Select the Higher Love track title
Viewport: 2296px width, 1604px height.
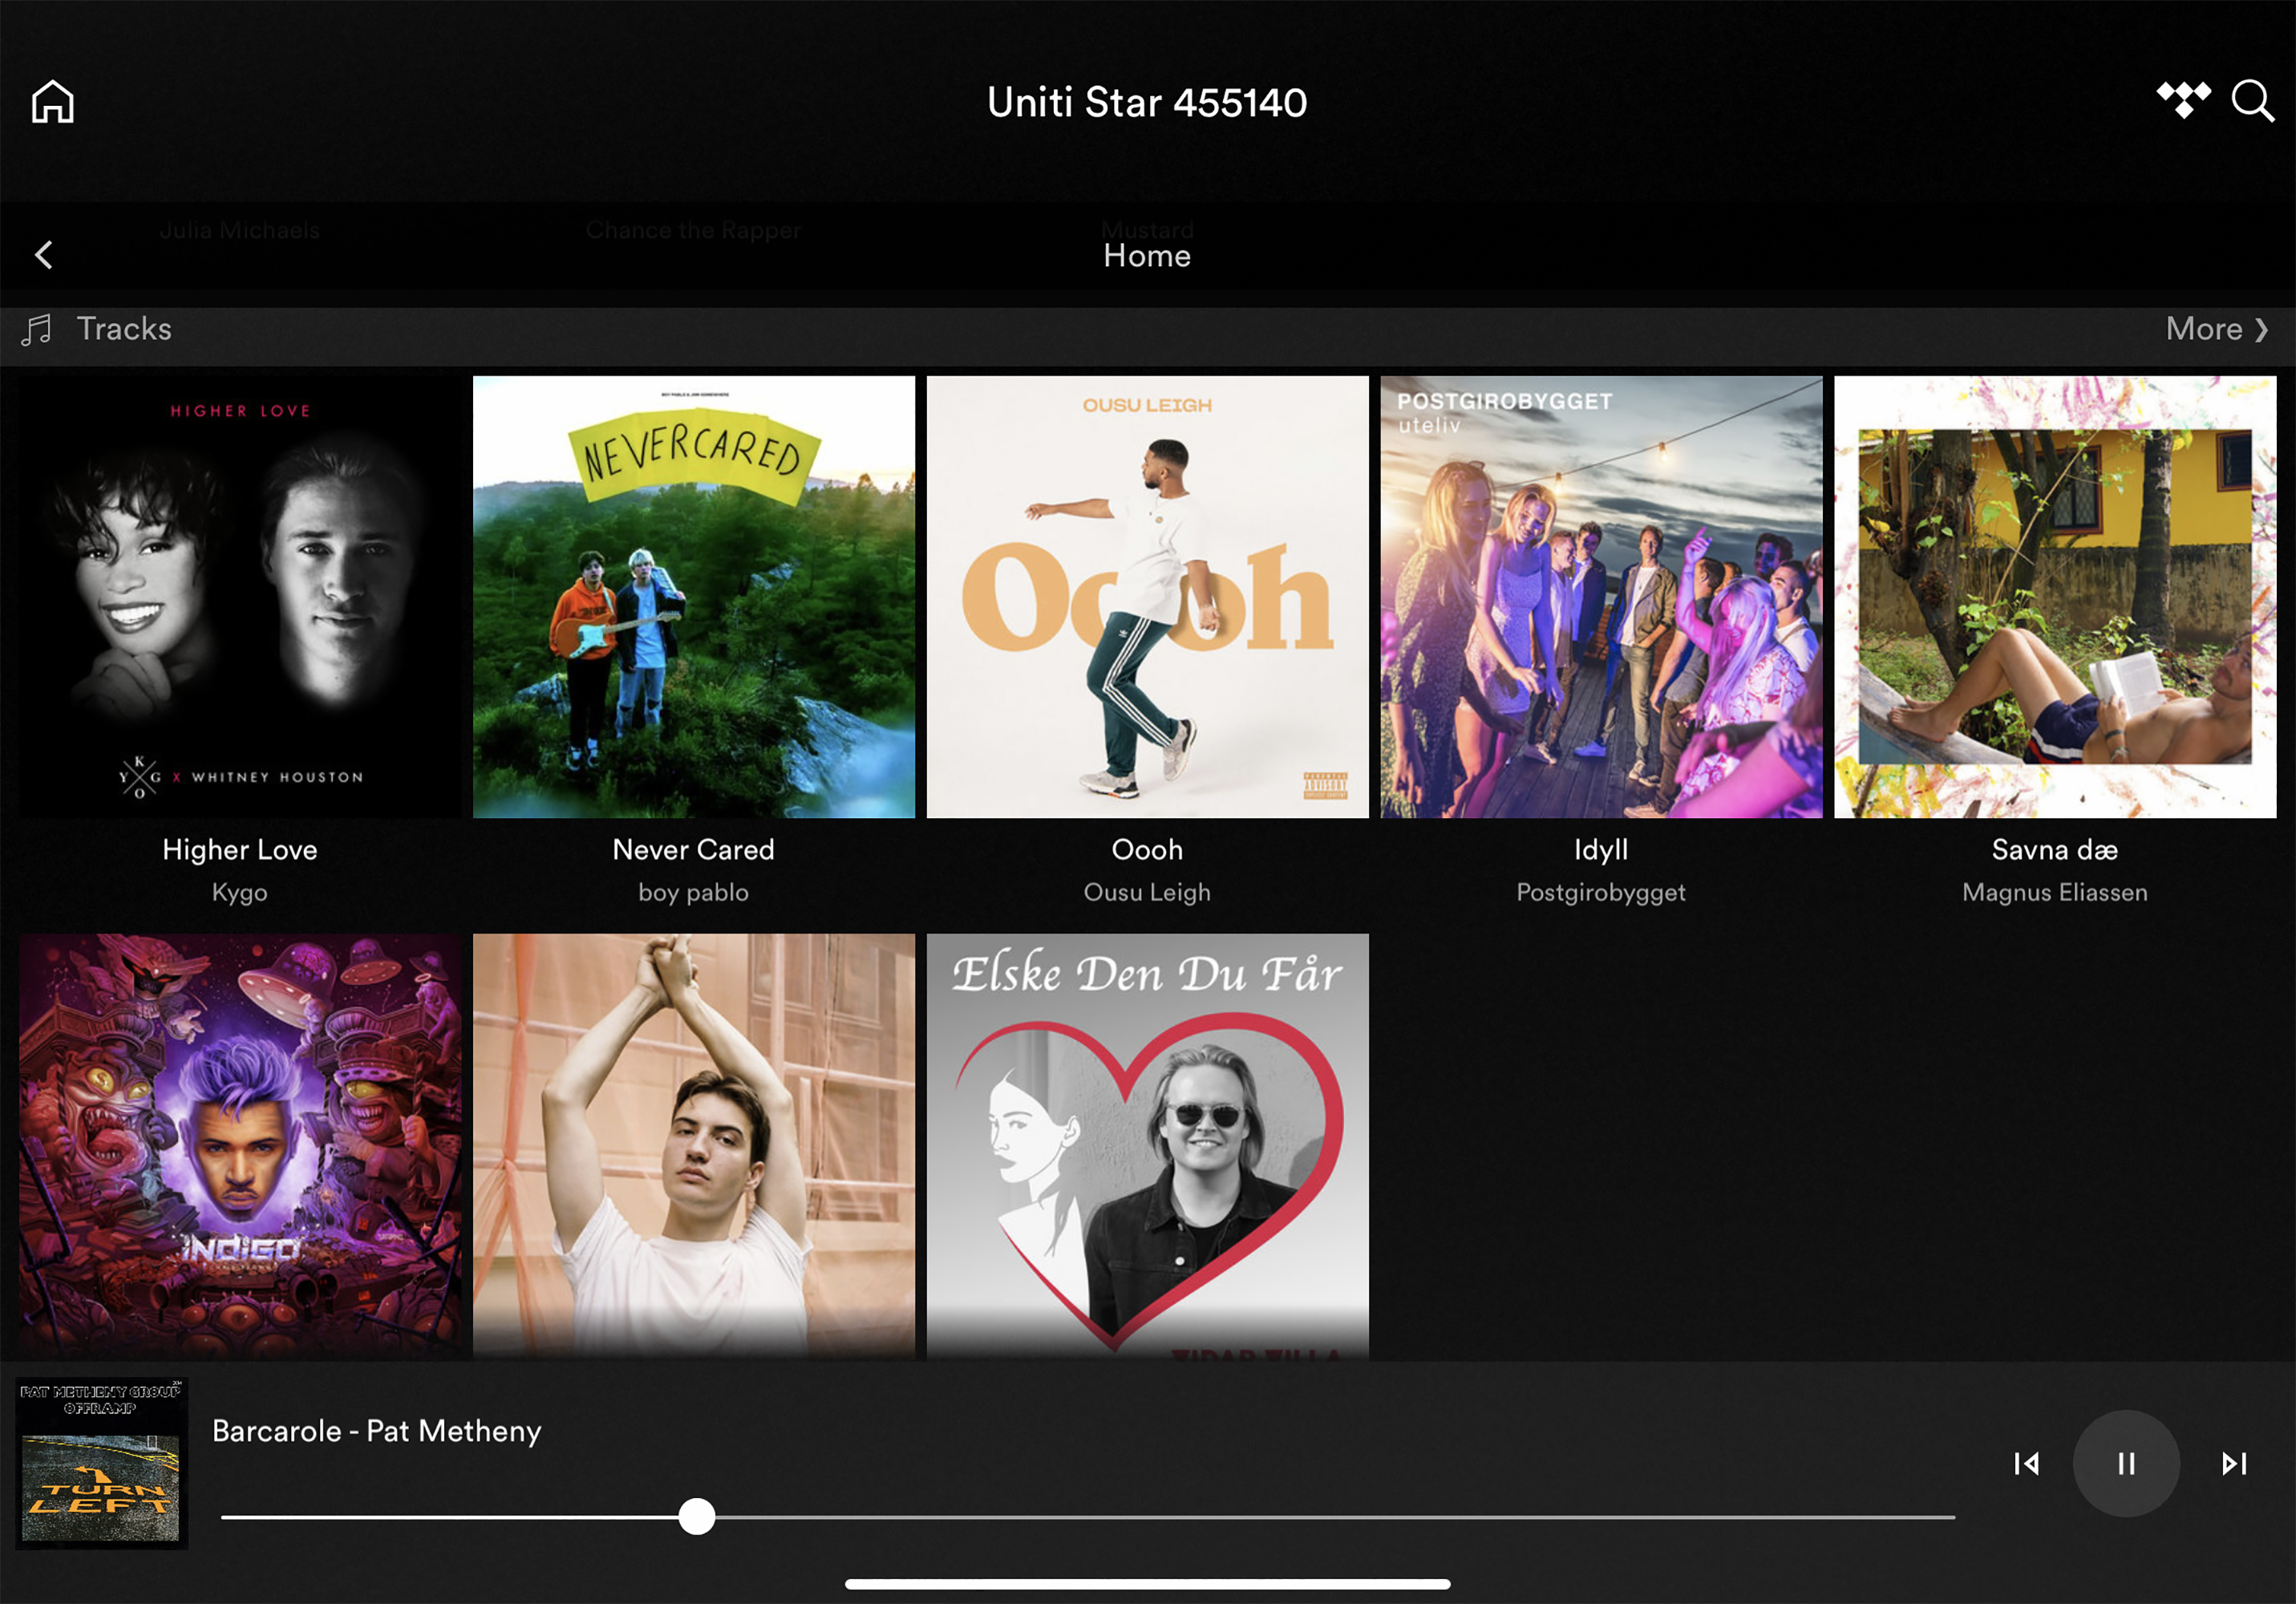coord(240,850)
